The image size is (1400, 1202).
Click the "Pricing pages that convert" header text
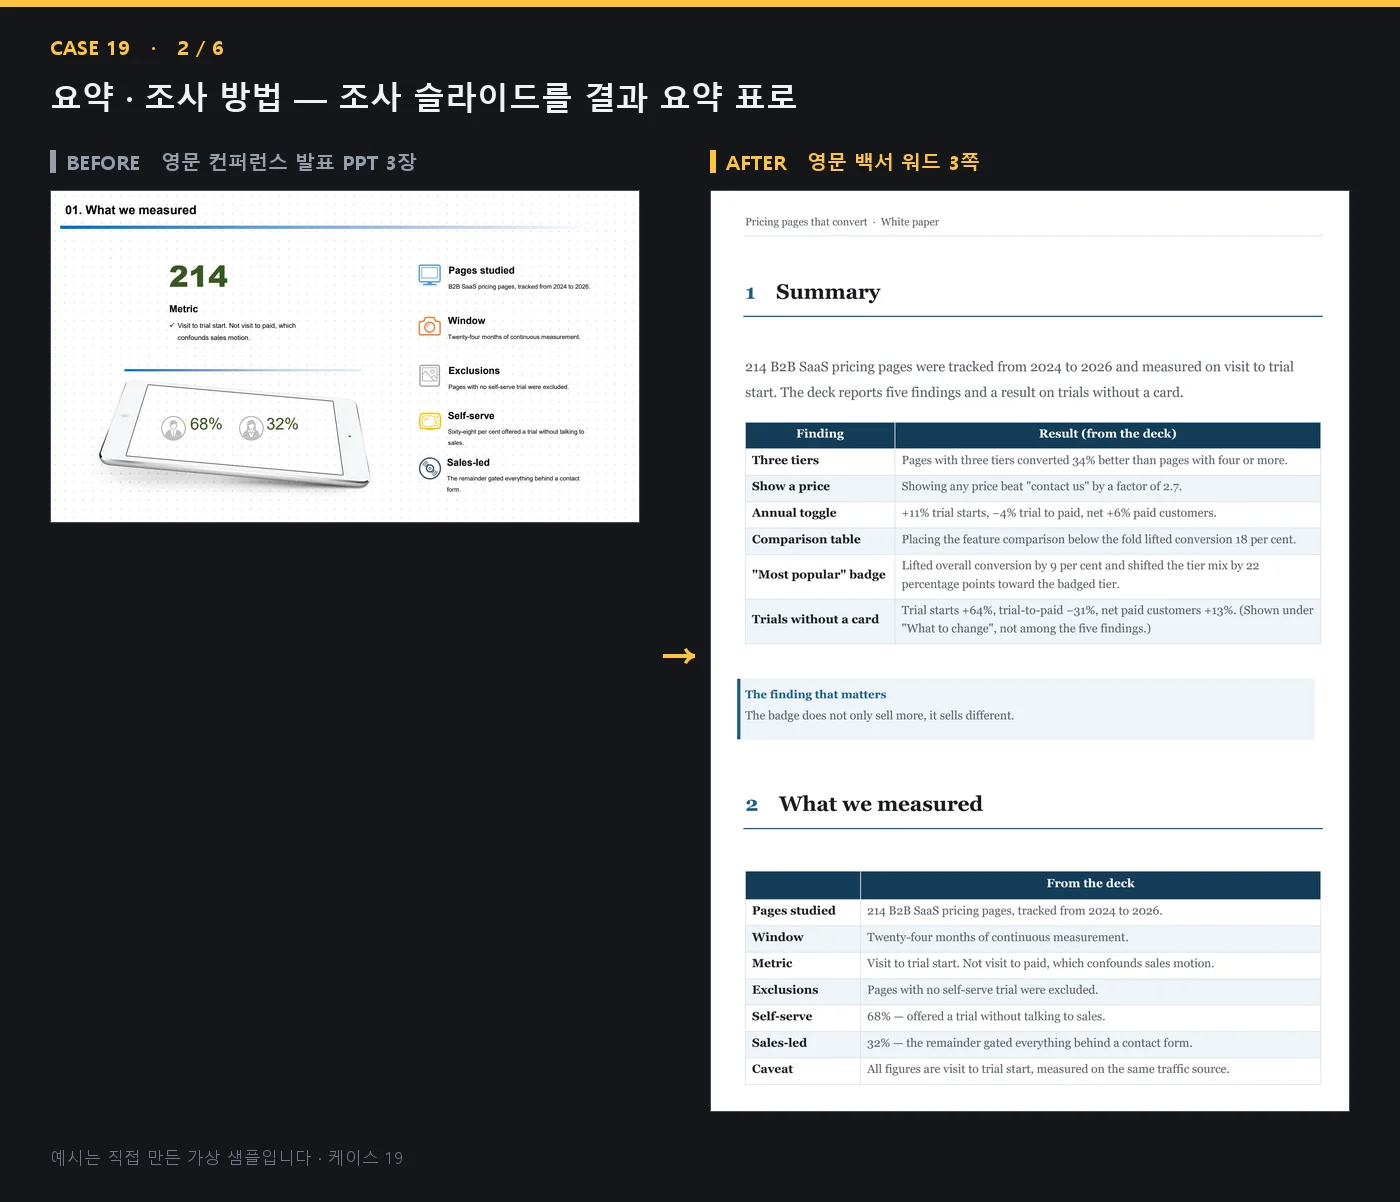click(806, 222)
